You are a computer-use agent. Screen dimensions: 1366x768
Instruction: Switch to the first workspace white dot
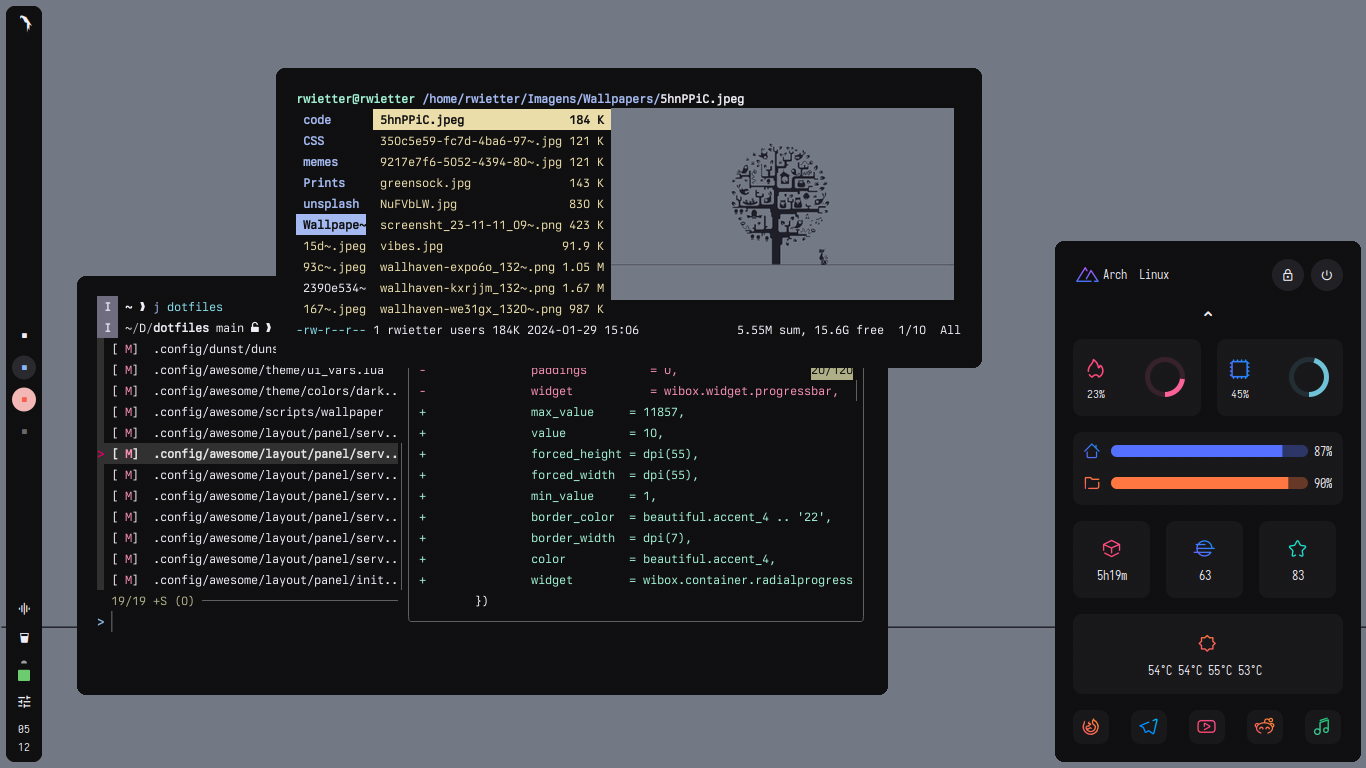[x=24, y=336]
